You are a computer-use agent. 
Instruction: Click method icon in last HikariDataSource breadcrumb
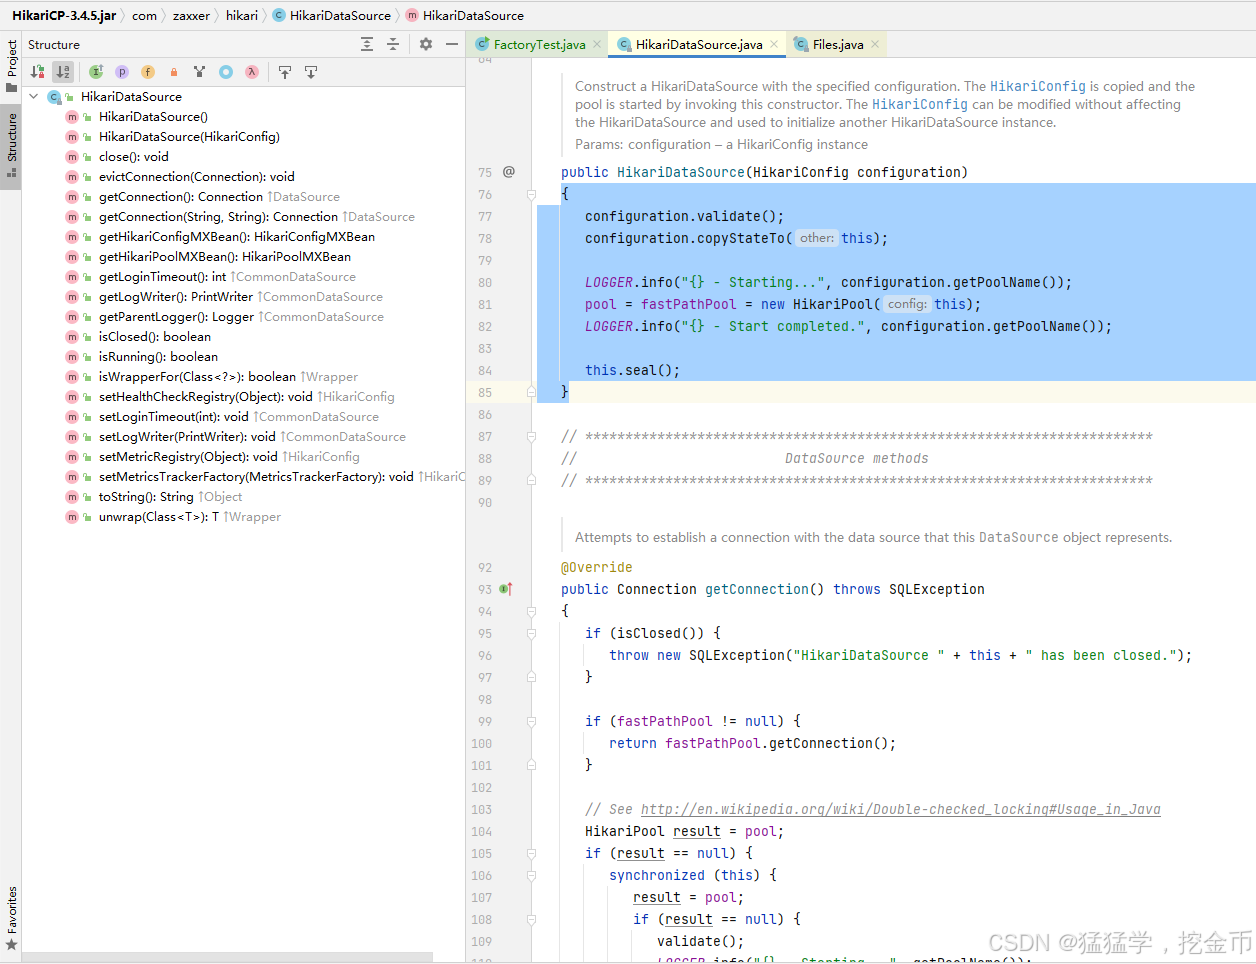pyautogui.click(x=412, y=15)
